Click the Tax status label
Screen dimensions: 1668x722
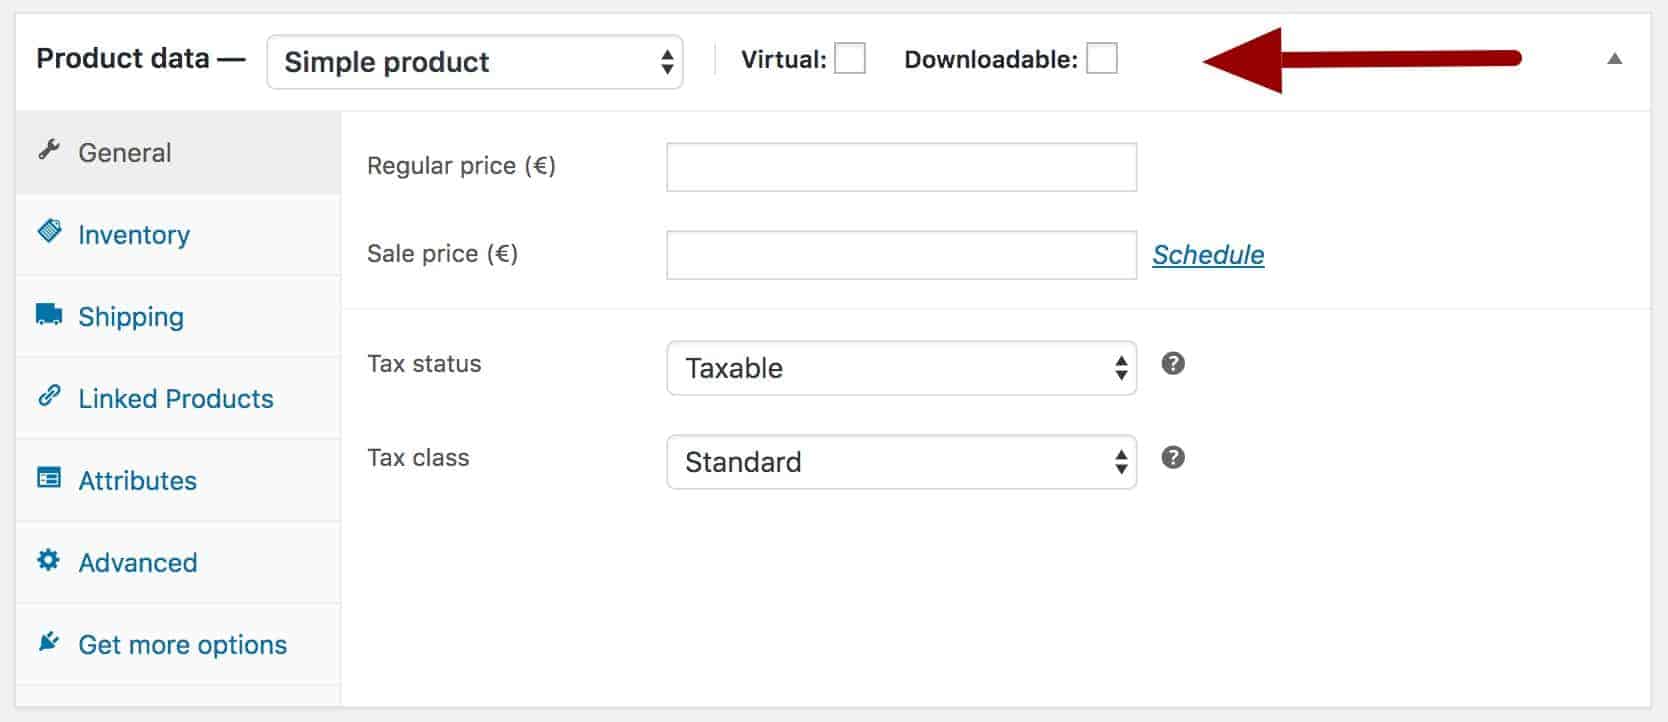pos(424,363)
